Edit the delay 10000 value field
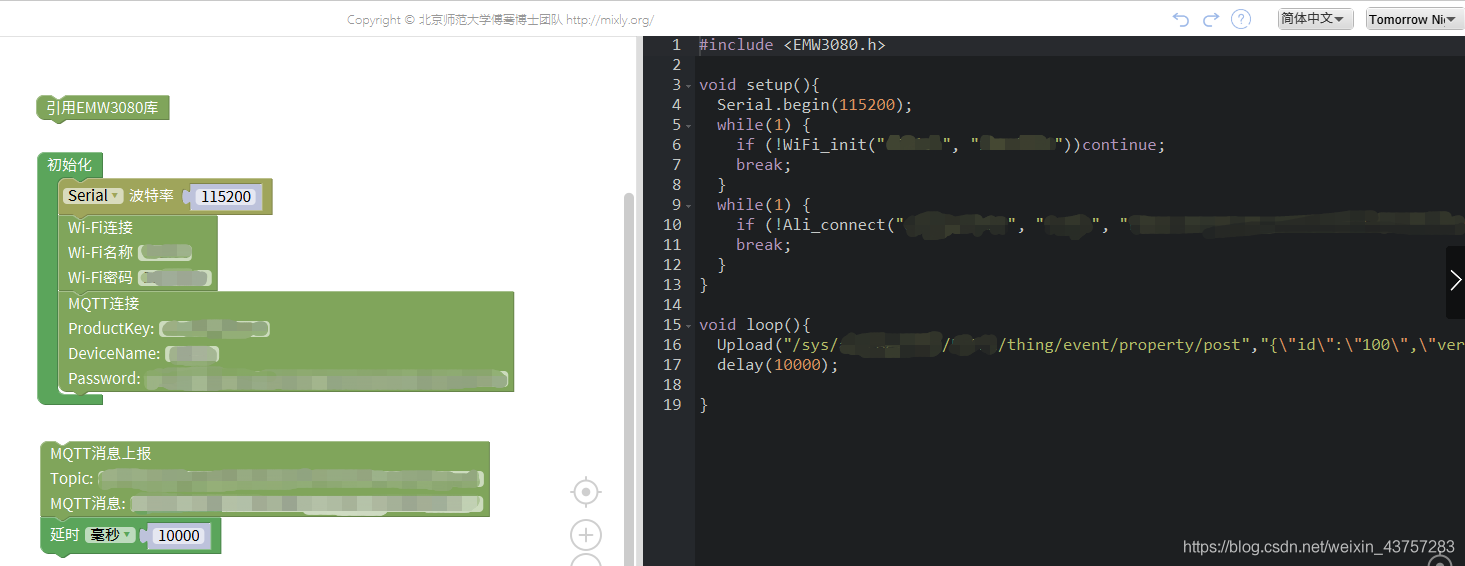 click(x=179, y=536)
